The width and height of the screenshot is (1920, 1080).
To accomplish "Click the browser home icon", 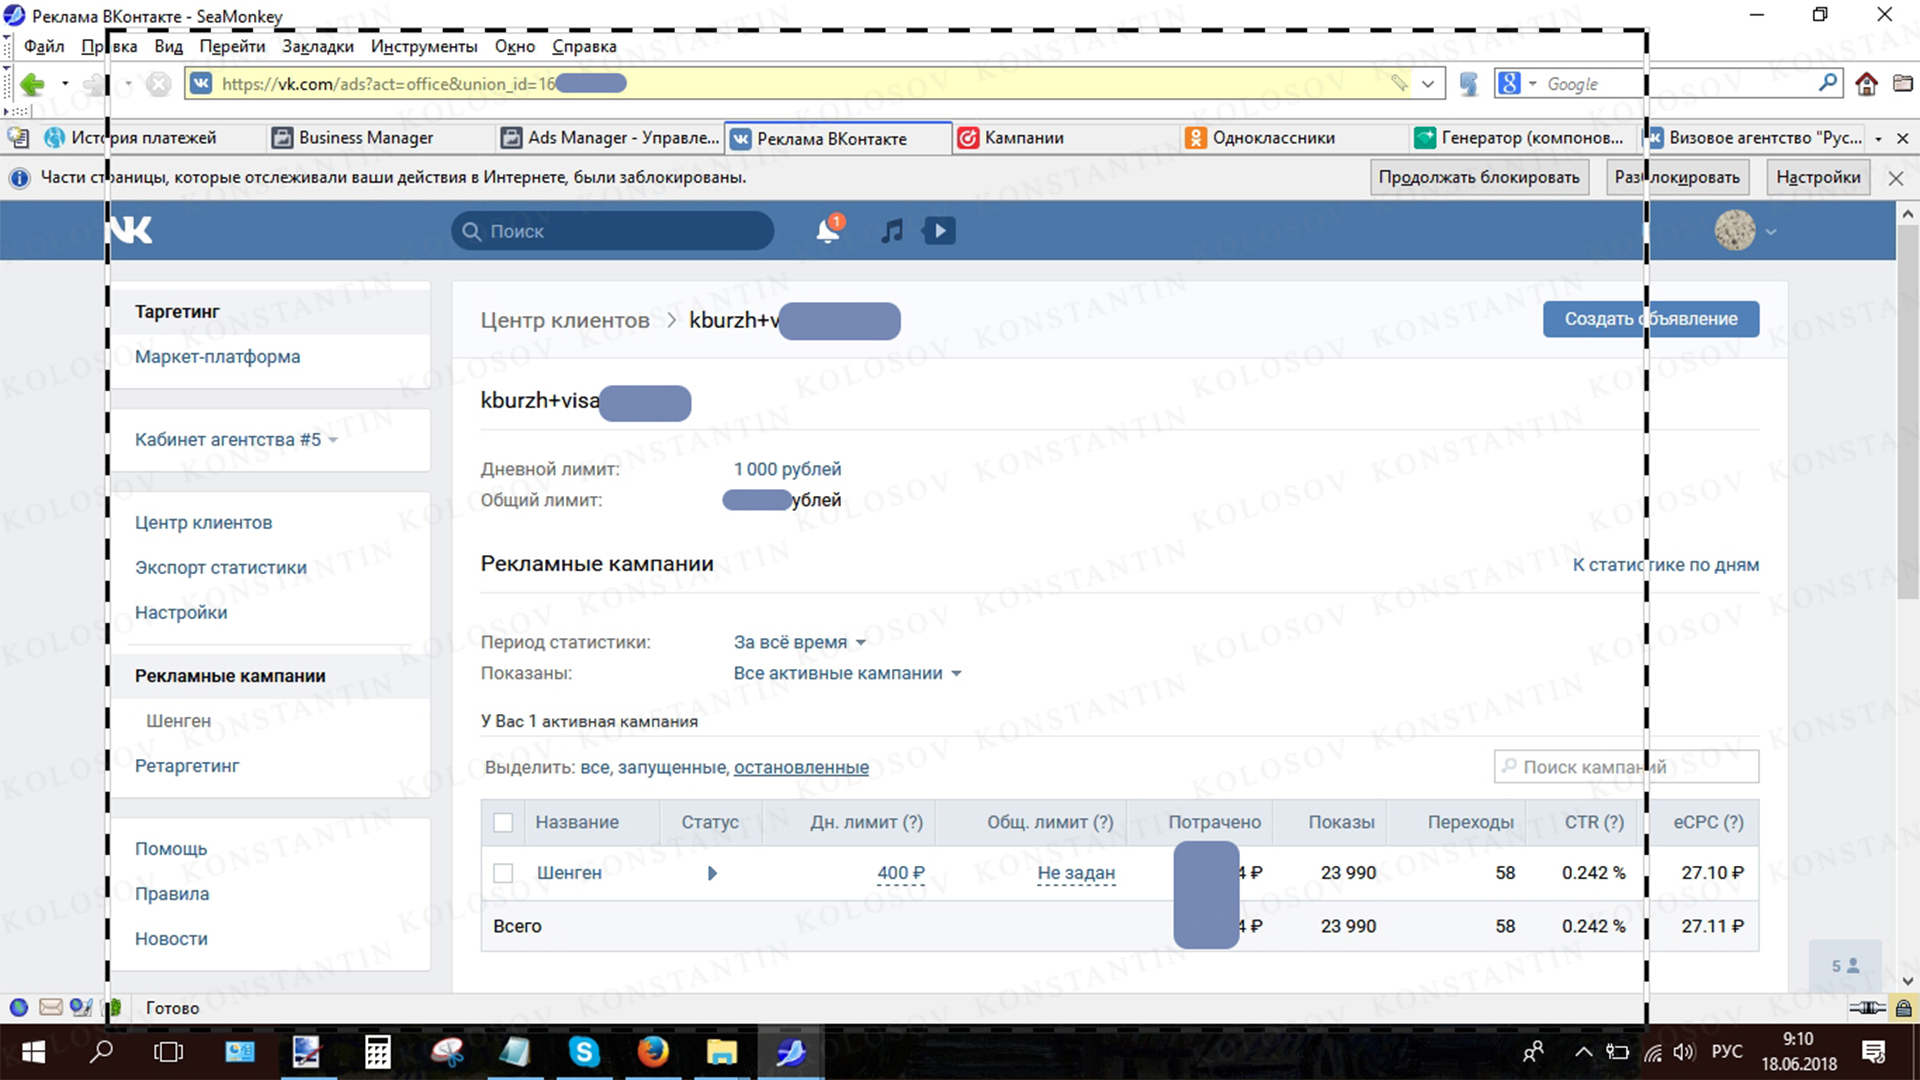I will tap(1866, 84).
